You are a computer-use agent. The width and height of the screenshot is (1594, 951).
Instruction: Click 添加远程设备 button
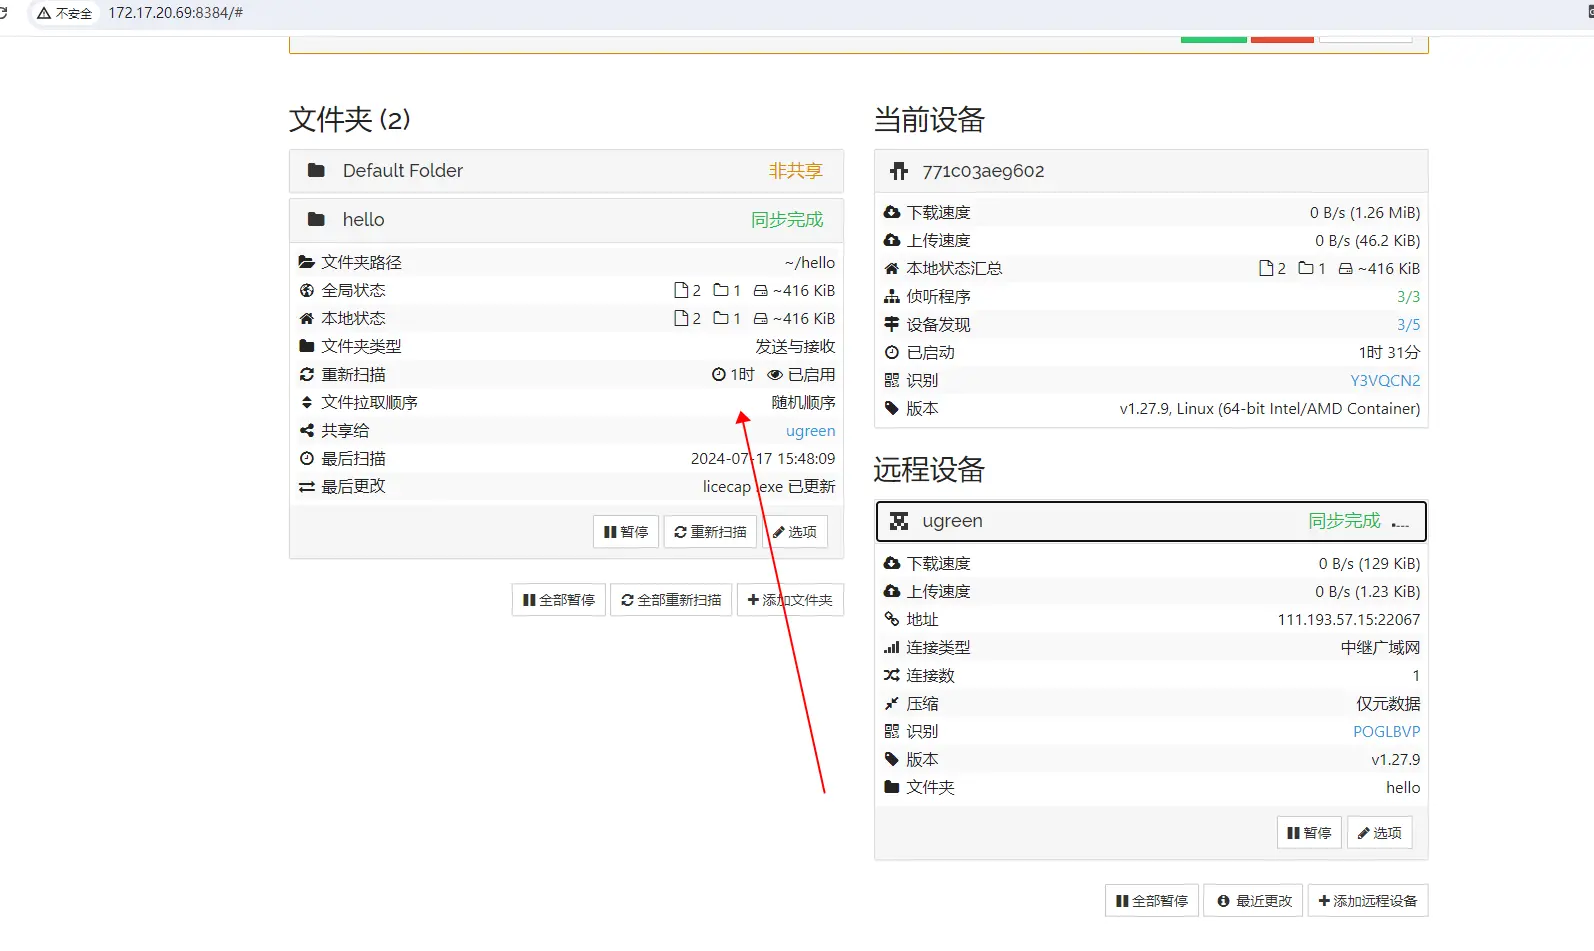pos(1367,901)
